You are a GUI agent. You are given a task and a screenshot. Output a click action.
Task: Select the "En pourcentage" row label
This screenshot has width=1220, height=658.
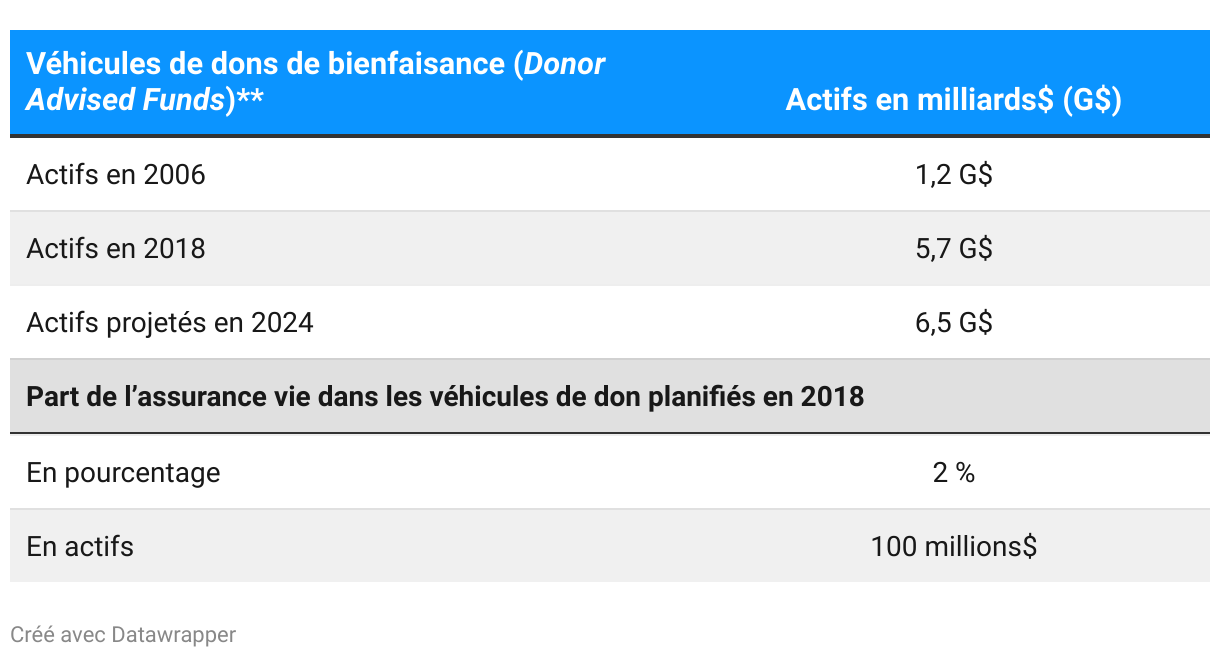[123, 472]
